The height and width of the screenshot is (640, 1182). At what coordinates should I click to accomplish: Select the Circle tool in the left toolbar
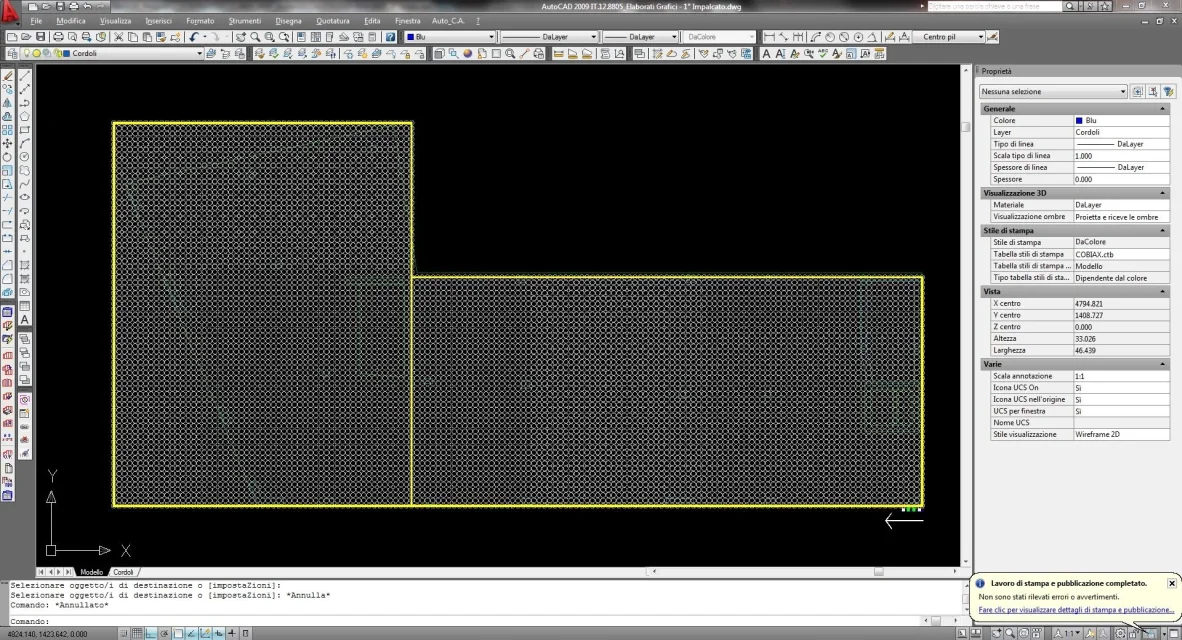pos(25,157)
